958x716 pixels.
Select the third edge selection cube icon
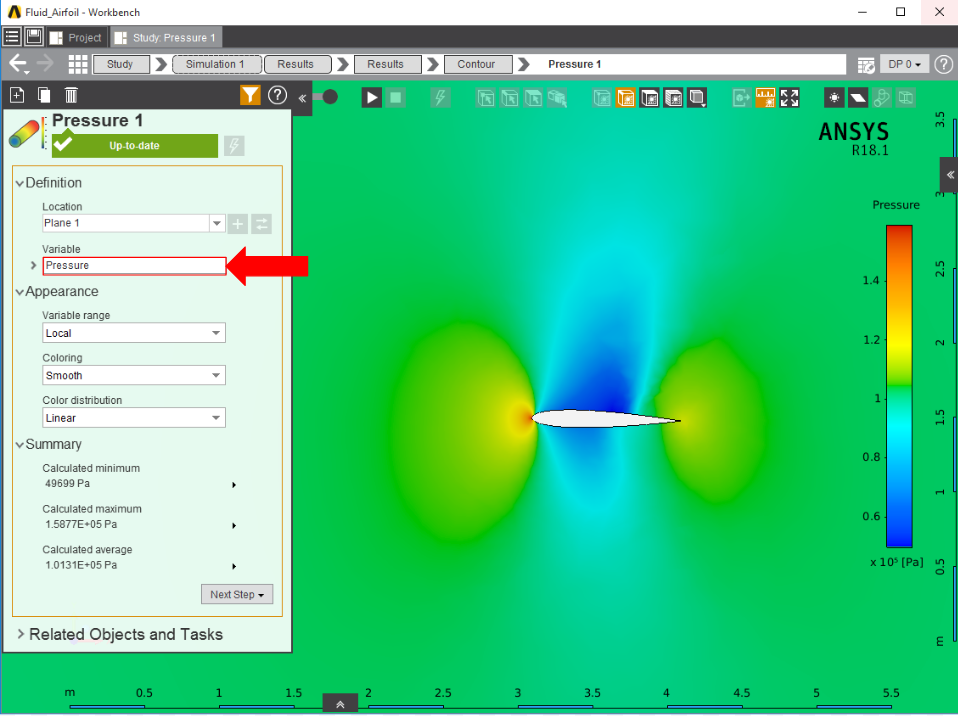[533, 98]
